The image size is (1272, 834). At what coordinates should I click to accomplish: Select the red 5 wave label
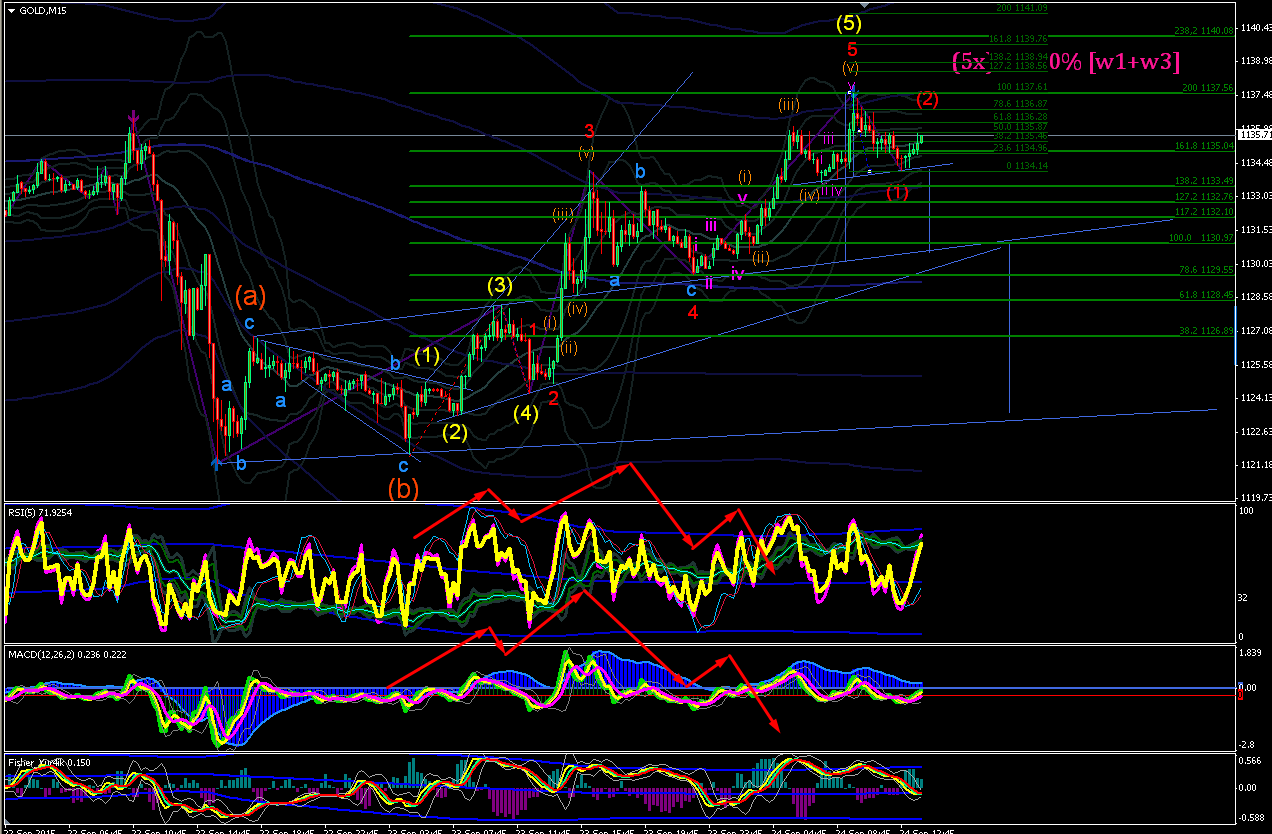852,49
